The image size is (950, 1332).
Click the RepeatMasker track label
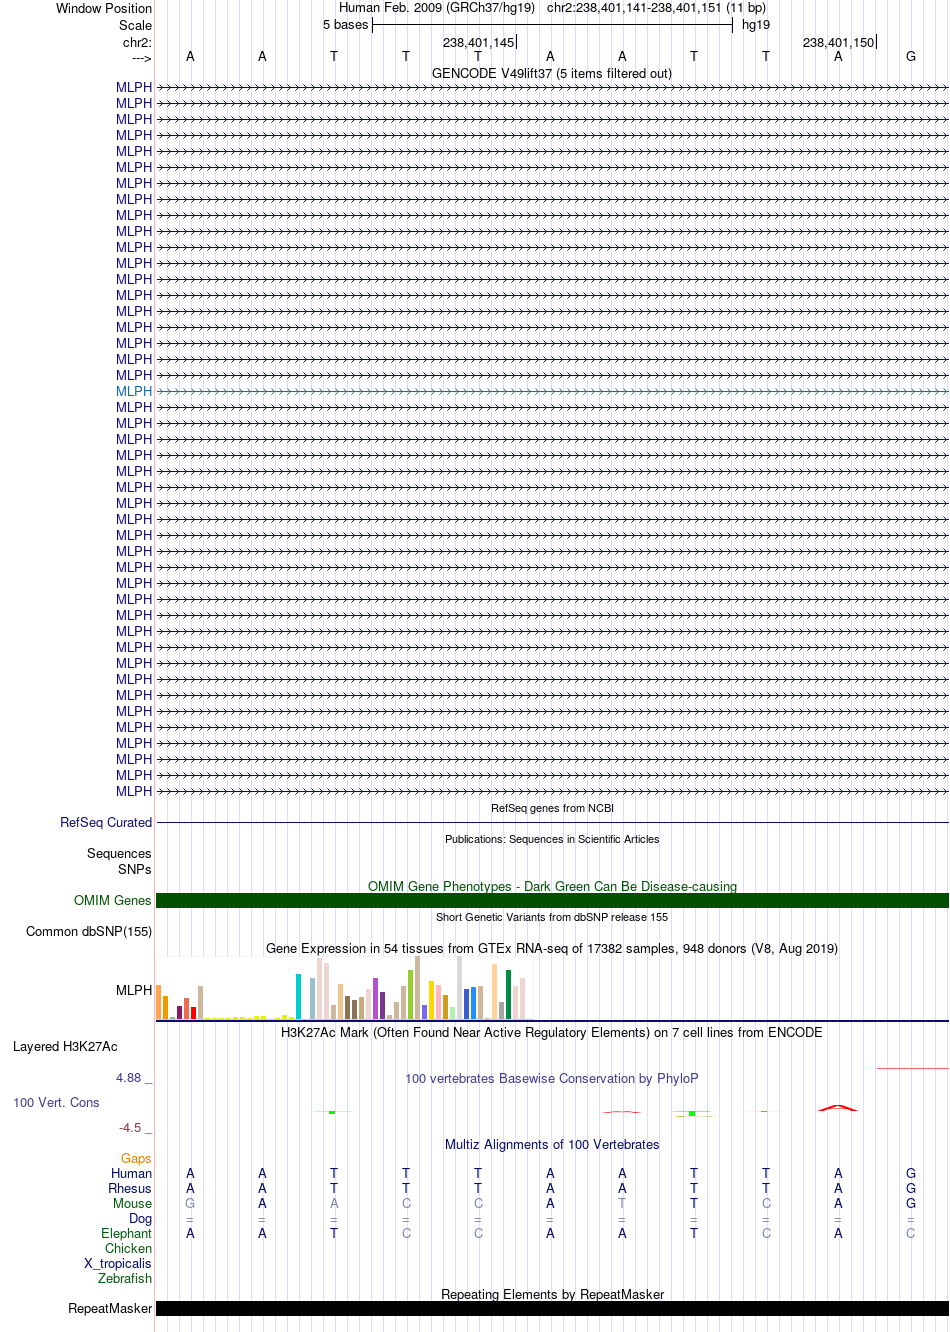(110, 1309)
